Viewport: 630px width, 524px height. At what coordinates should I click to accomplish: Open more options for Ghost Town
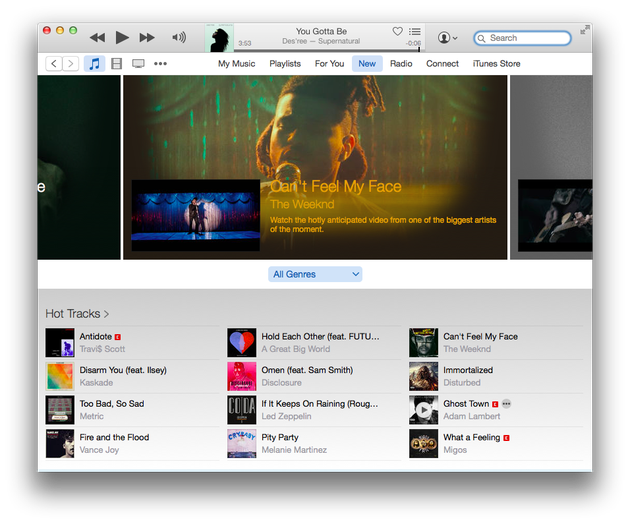(x=506, y=404)
